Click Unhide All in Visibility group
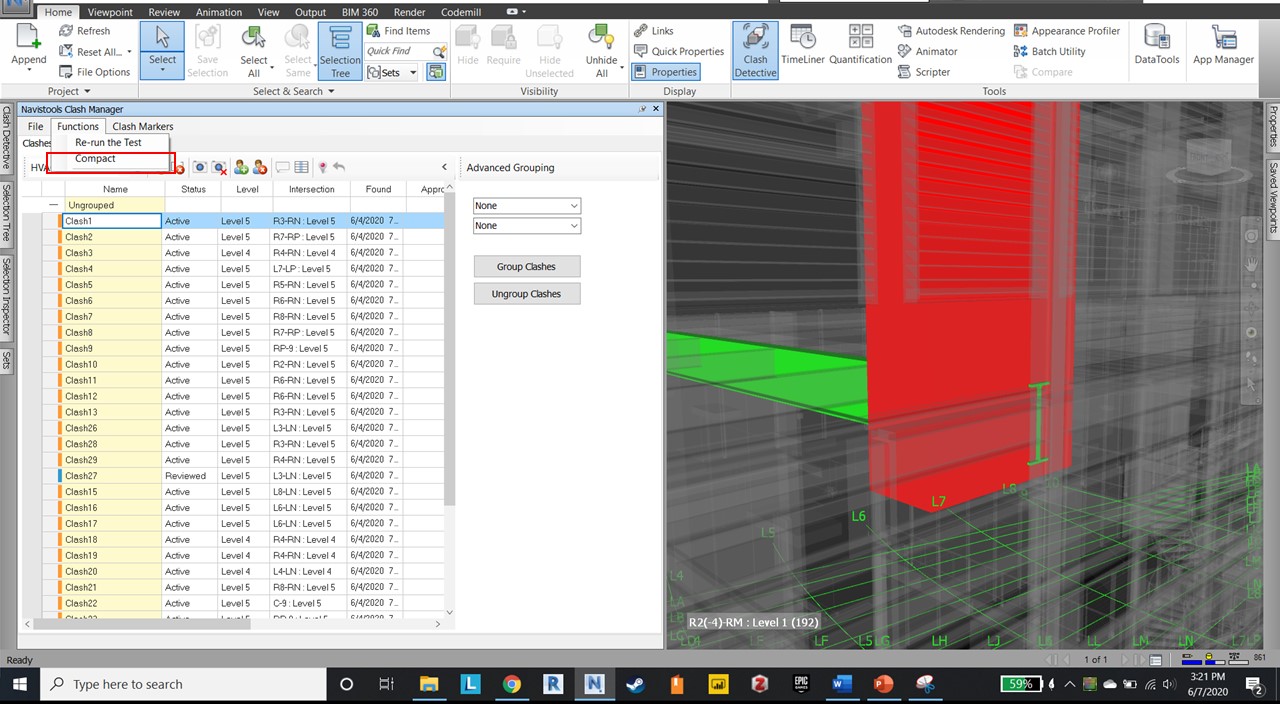This screenshot has height=720, width=1280. [601, 50]
